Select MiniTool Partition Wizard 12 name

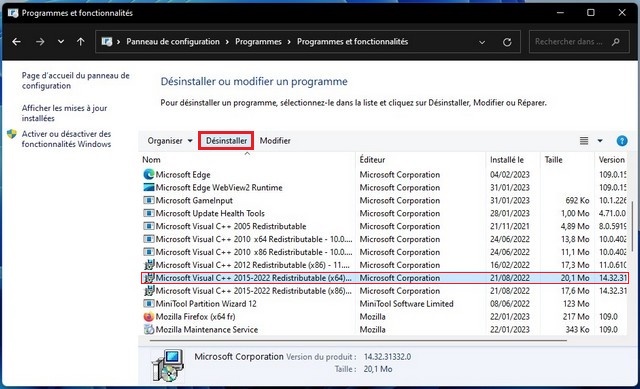click(206, 304)
